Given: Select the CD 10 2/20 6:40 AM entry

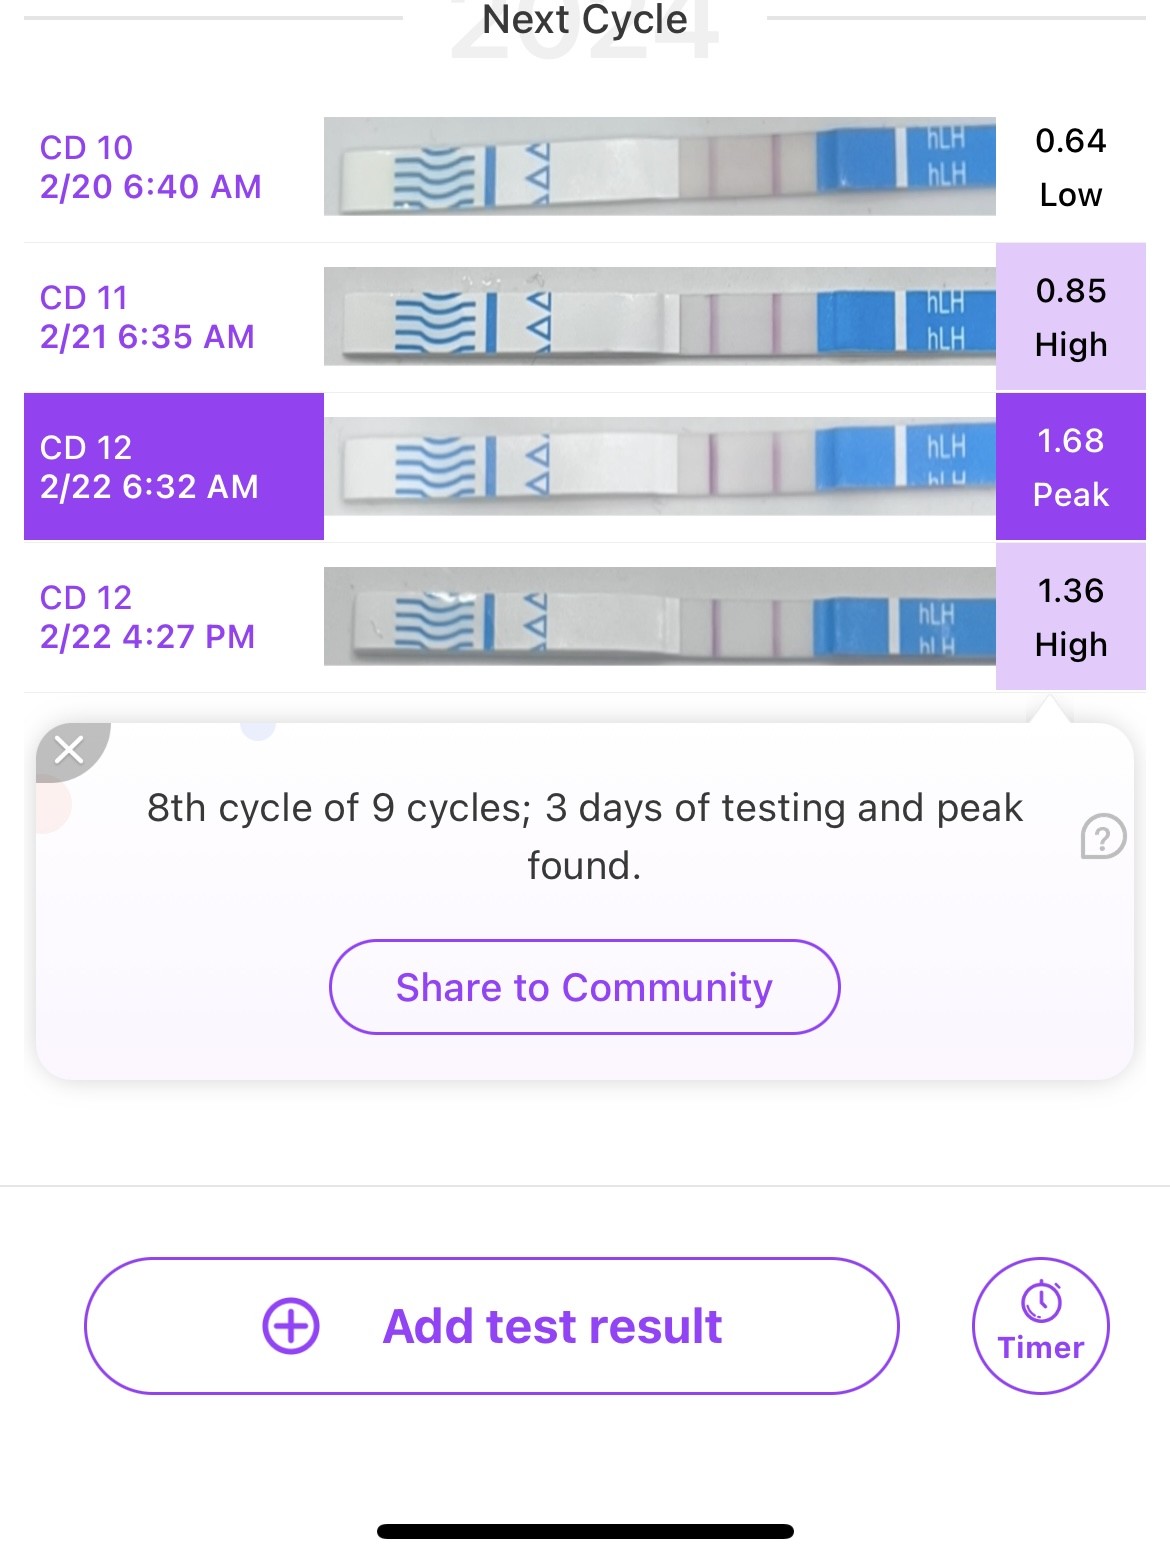Looking at the screenshot, I should click(150, 167).
